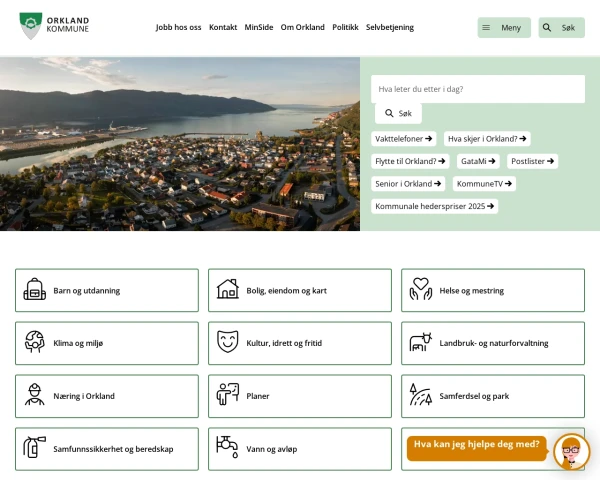
Task: Expand the Meny hamburger menu
Action: [x=503, y=28]
